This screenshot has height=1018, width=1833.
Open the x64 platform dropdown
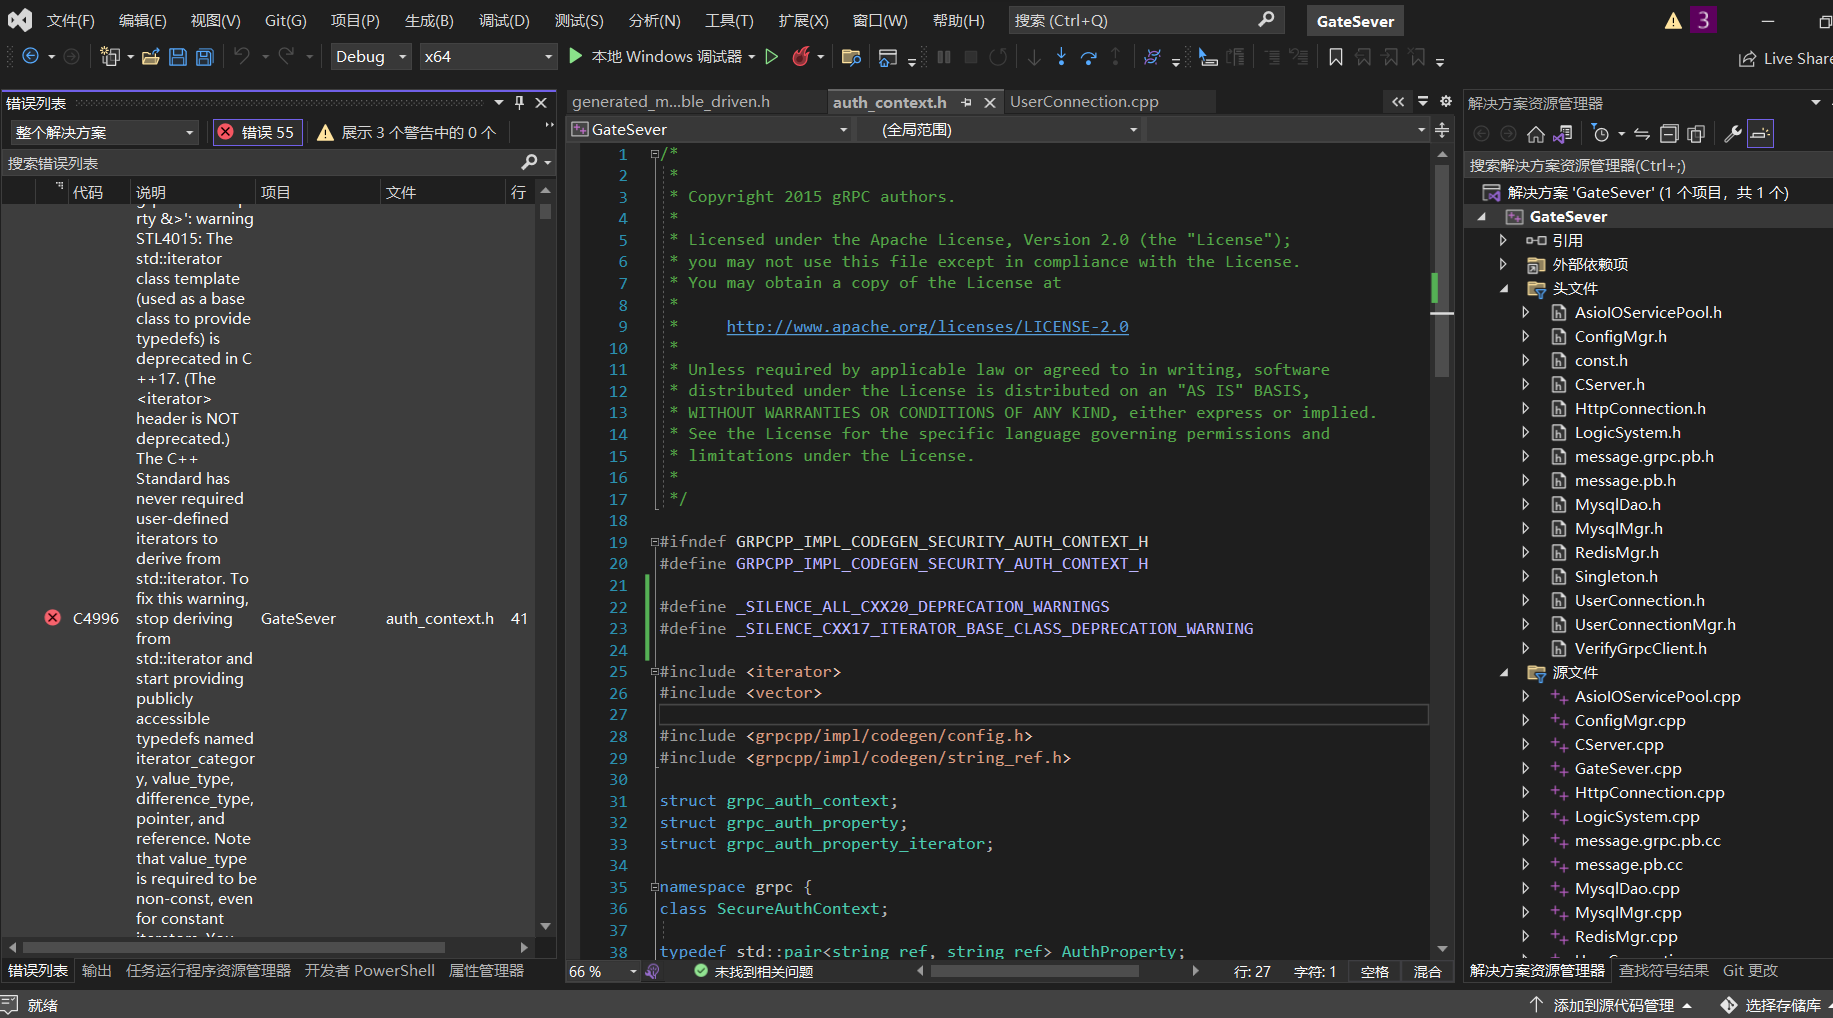click(x=487, y=57)
